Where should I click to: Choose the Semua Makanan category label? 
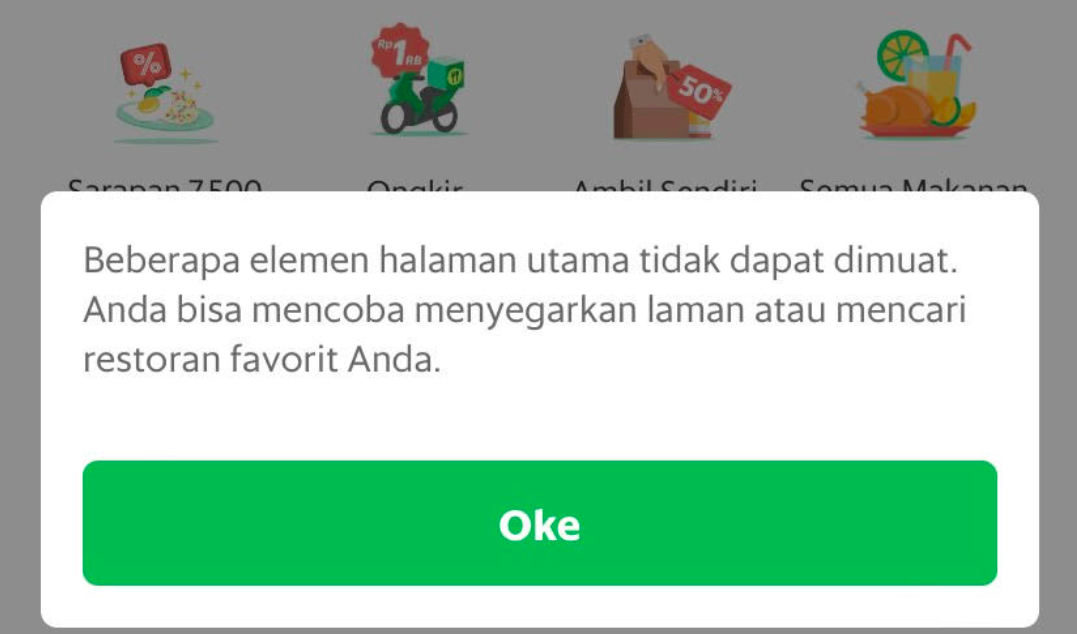pyautogui.click(x=914, y=185)
